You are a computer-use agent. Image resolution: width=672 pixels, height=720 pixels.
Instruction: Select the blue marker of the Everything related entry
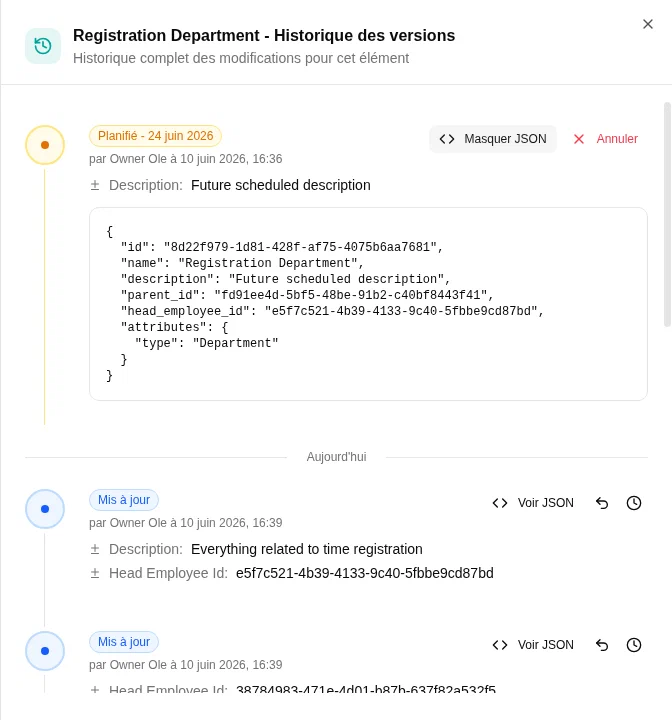coord(45,509)
